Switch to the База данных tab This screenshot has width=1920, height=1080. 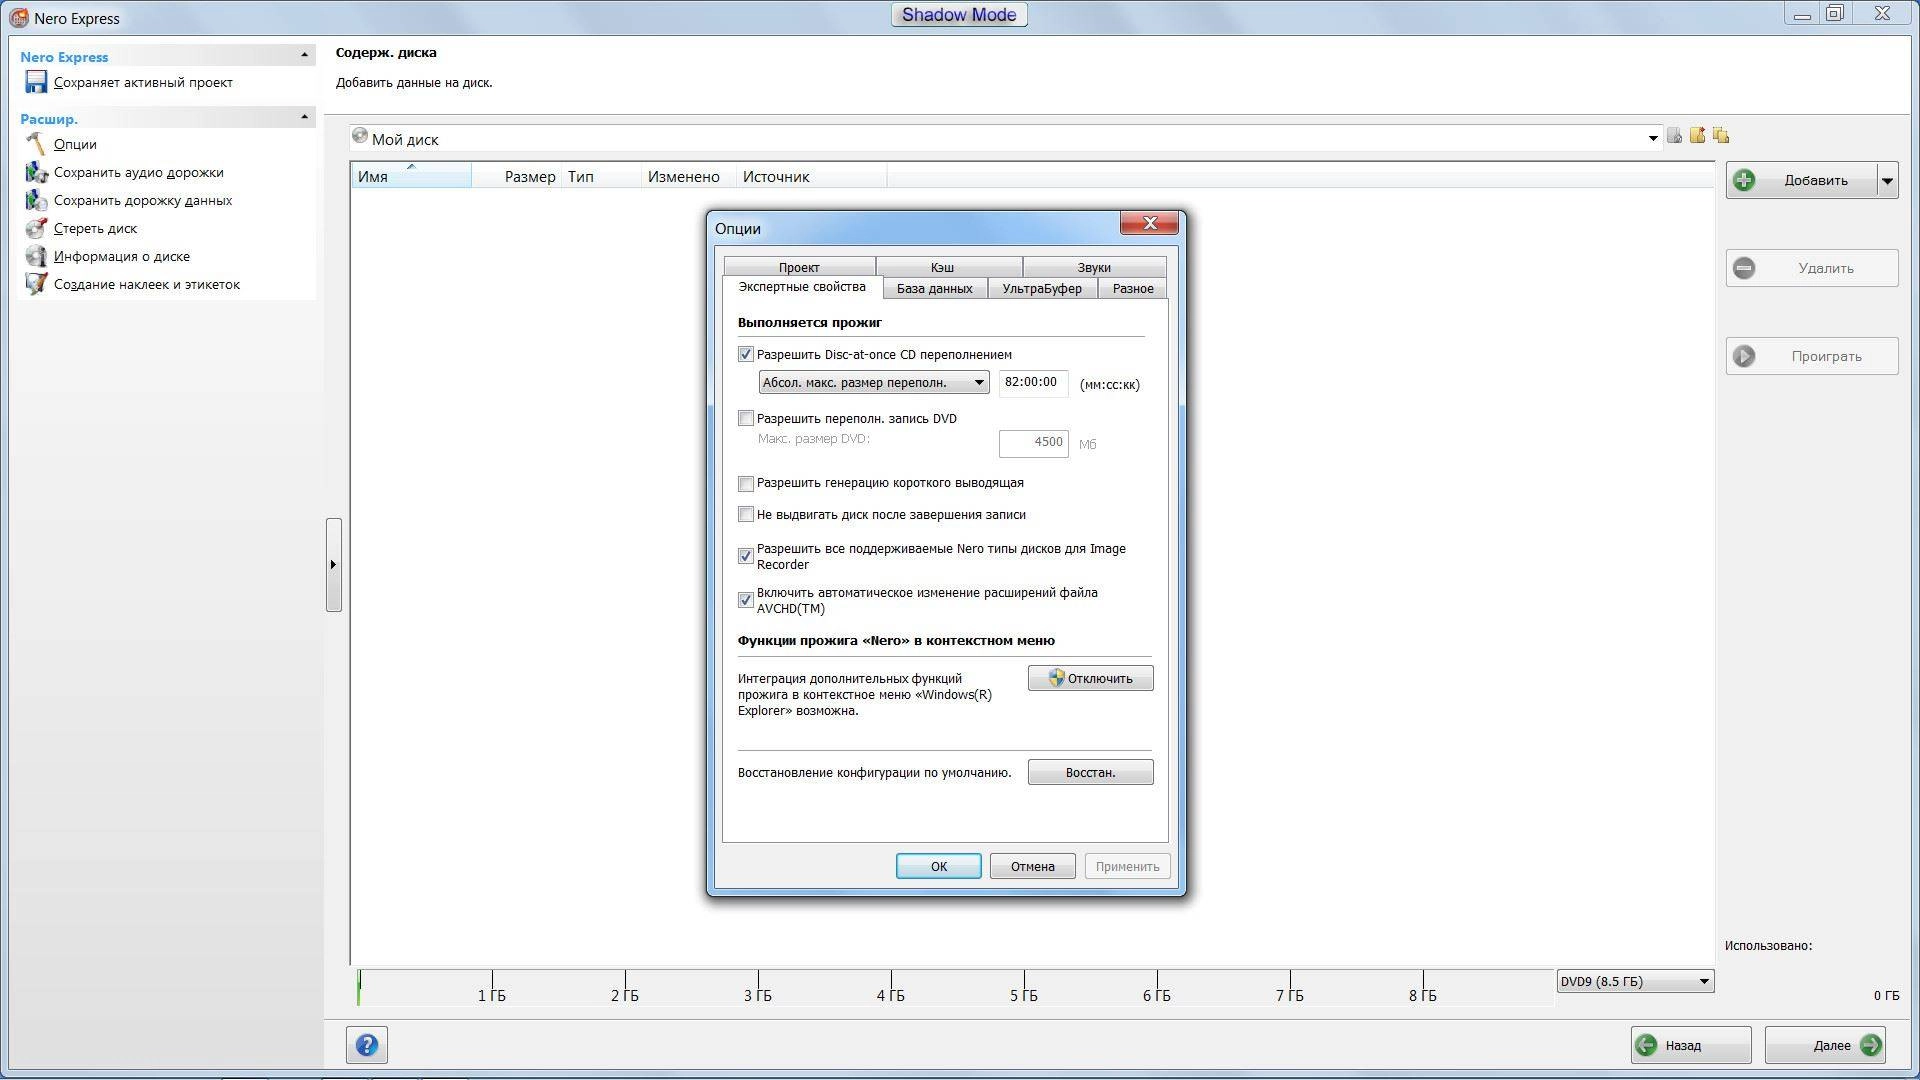(x=934, y=288)
